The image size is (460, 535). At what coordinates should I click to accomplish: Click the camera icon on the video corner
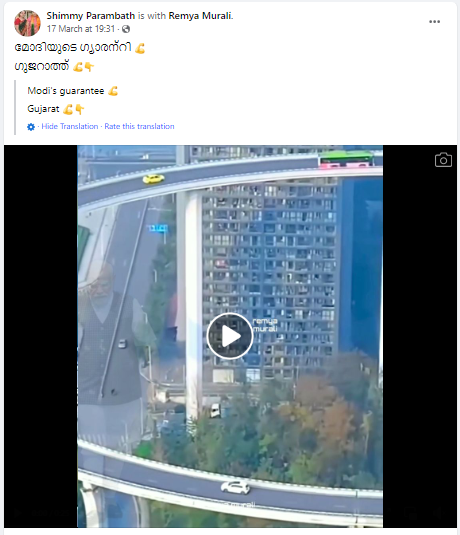pos(443,160)
